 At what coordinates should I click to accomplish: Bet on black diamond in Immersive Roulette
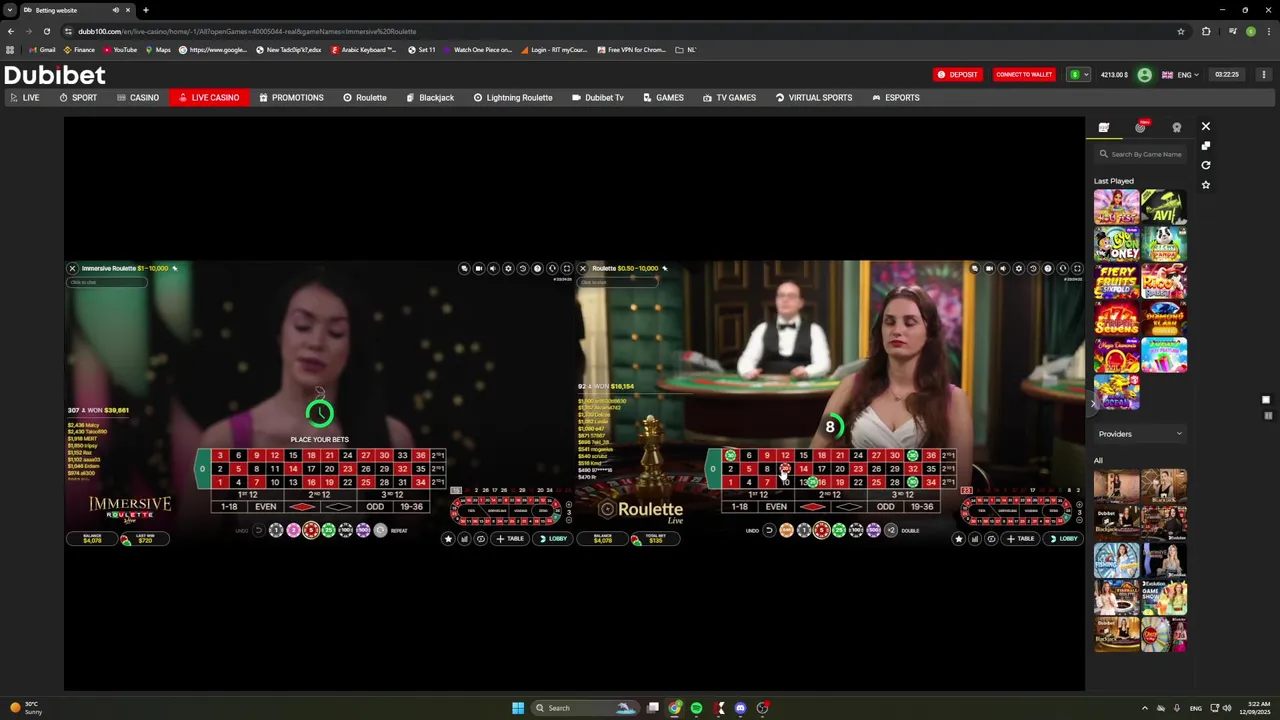coord(338,507)
